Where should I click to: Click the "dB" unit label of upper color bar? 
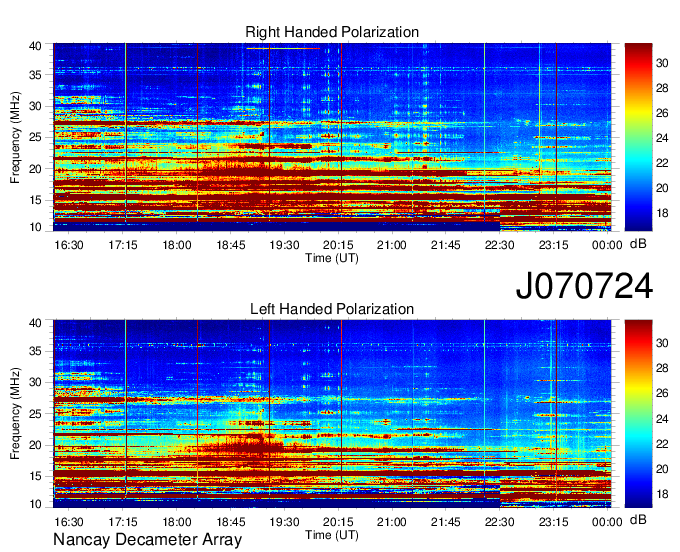click(x=638, y=244)
